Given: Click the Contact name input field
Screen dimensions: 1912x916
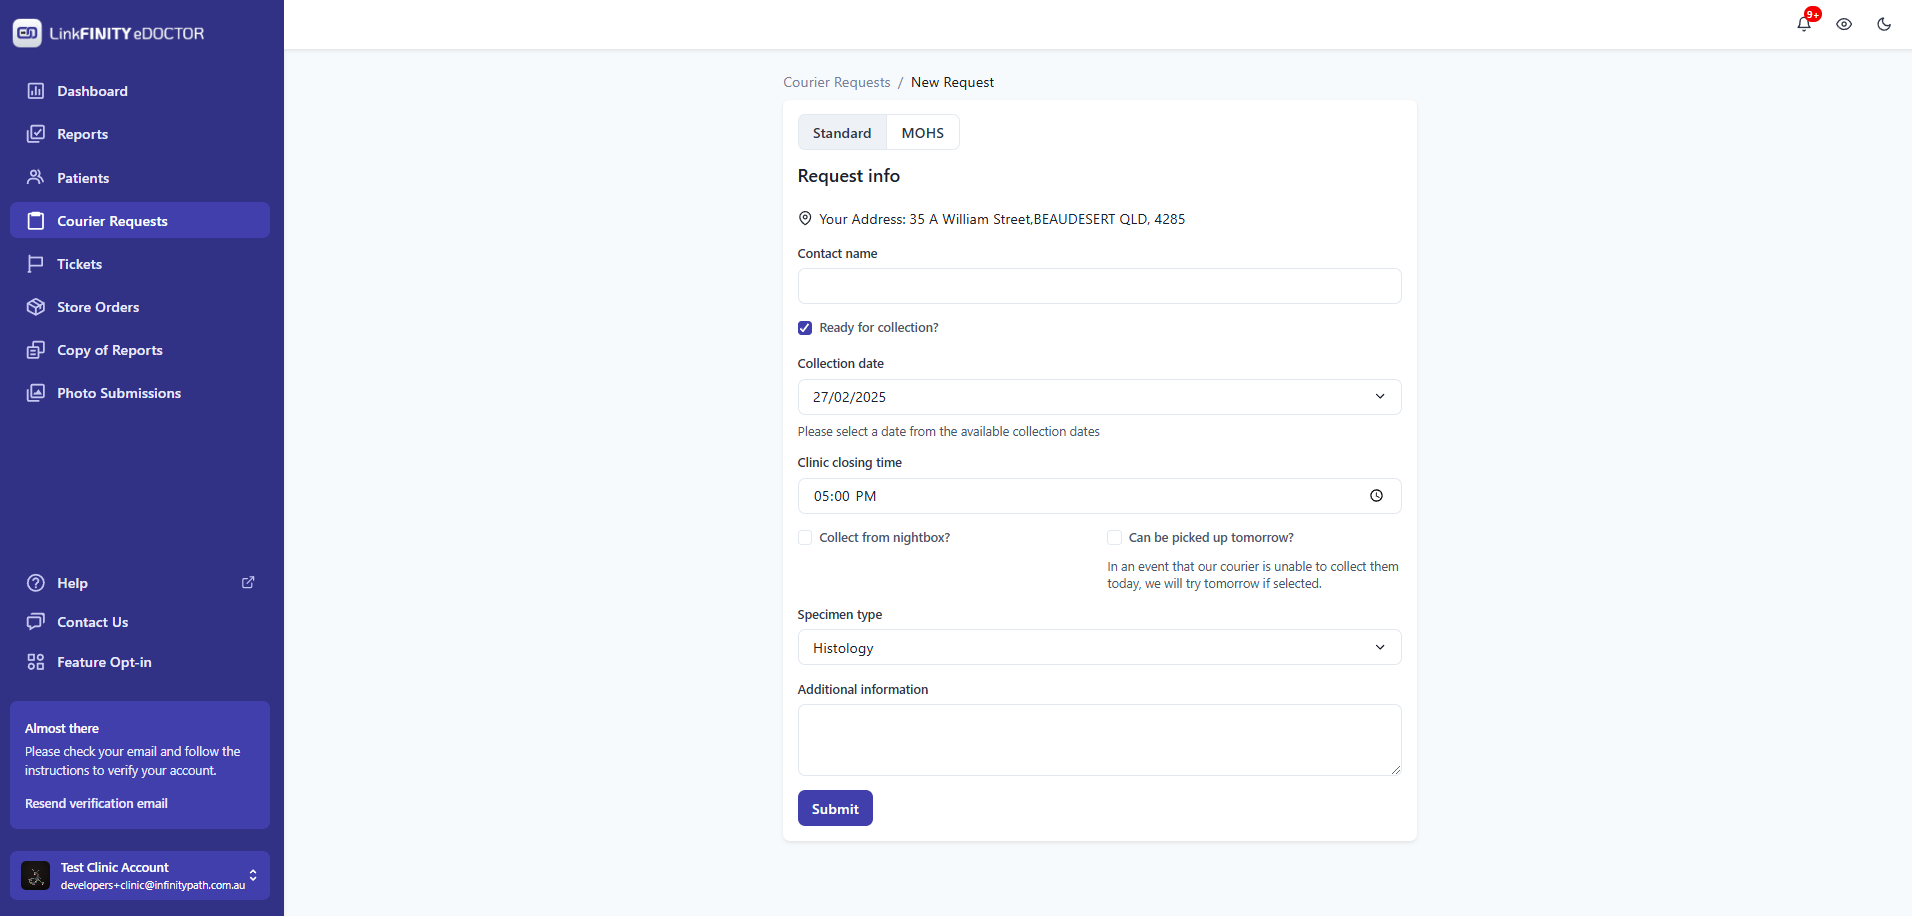Looking at the screenshot, I should pos(1099,286).
